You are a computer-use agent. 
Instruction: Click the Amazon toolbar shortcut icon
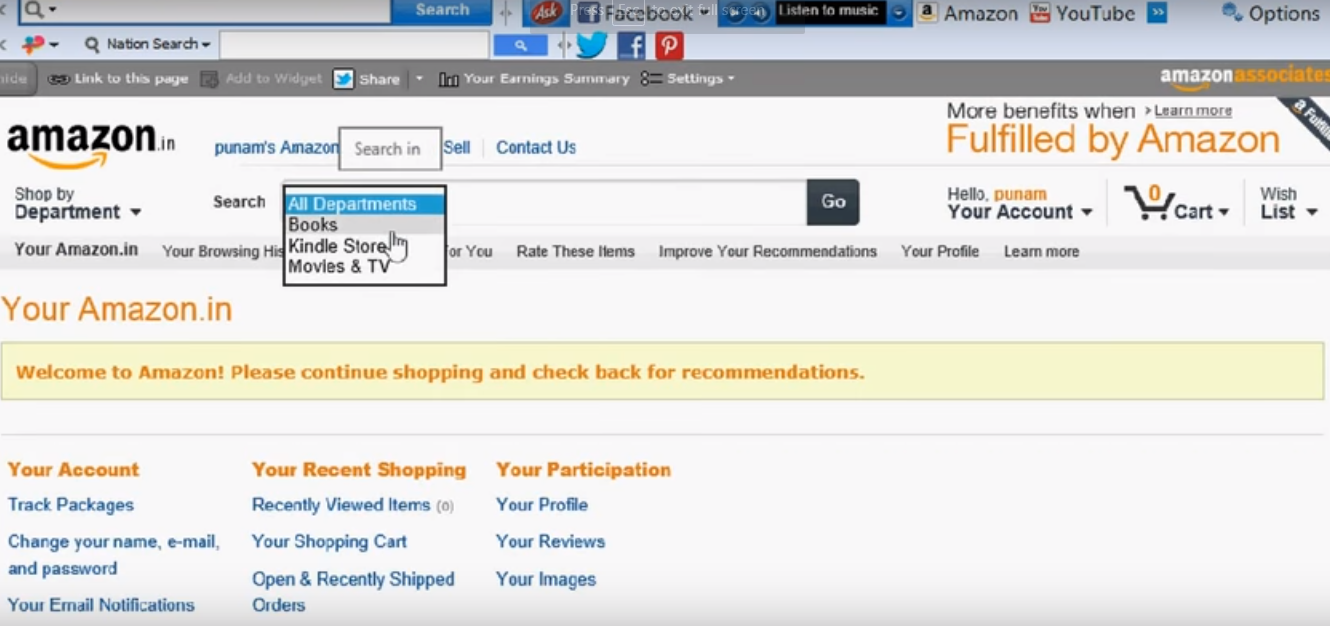[928, 13]
